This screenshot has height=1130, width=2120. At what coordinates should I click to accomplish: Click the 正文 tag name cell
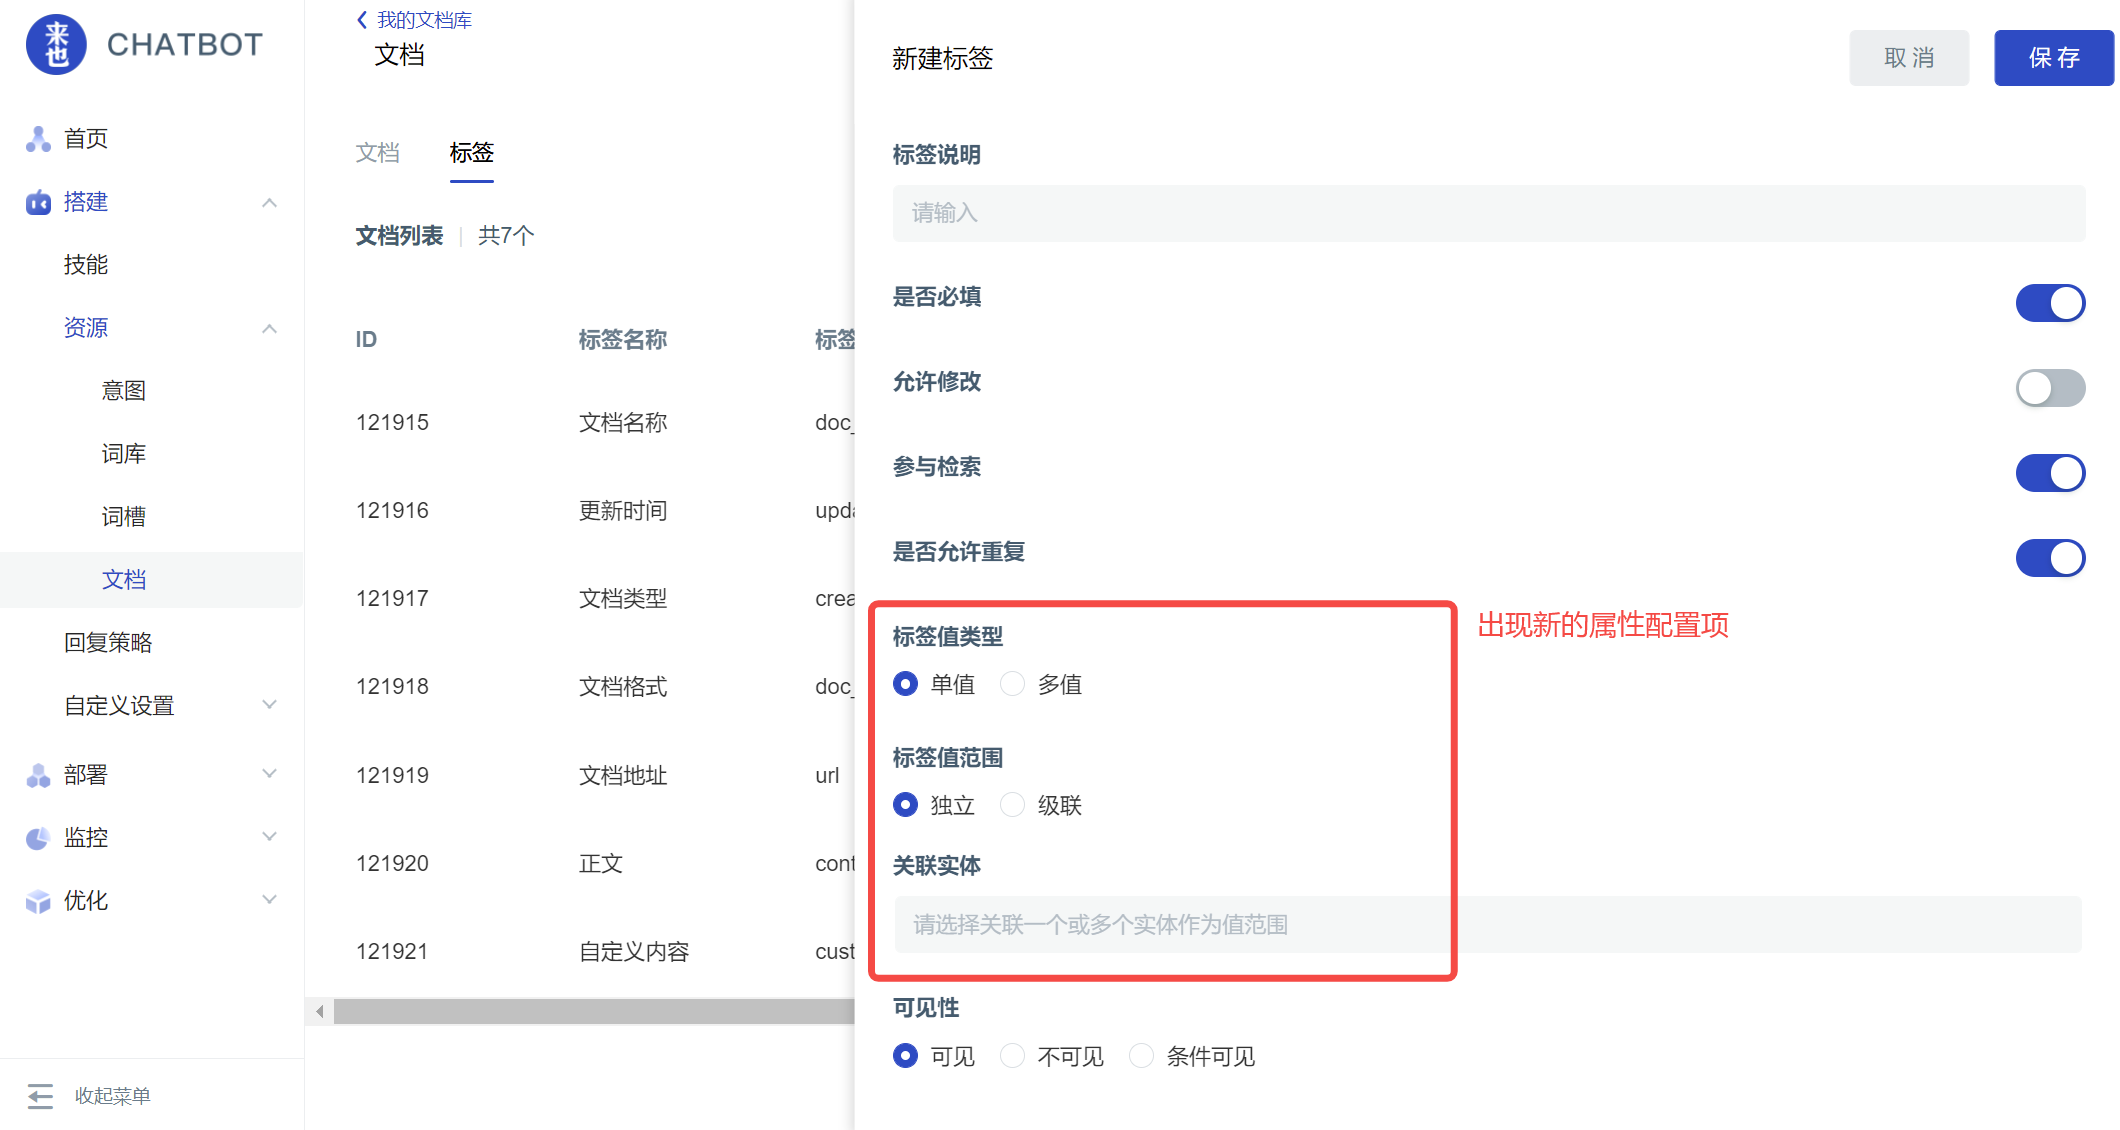point(601,864)
